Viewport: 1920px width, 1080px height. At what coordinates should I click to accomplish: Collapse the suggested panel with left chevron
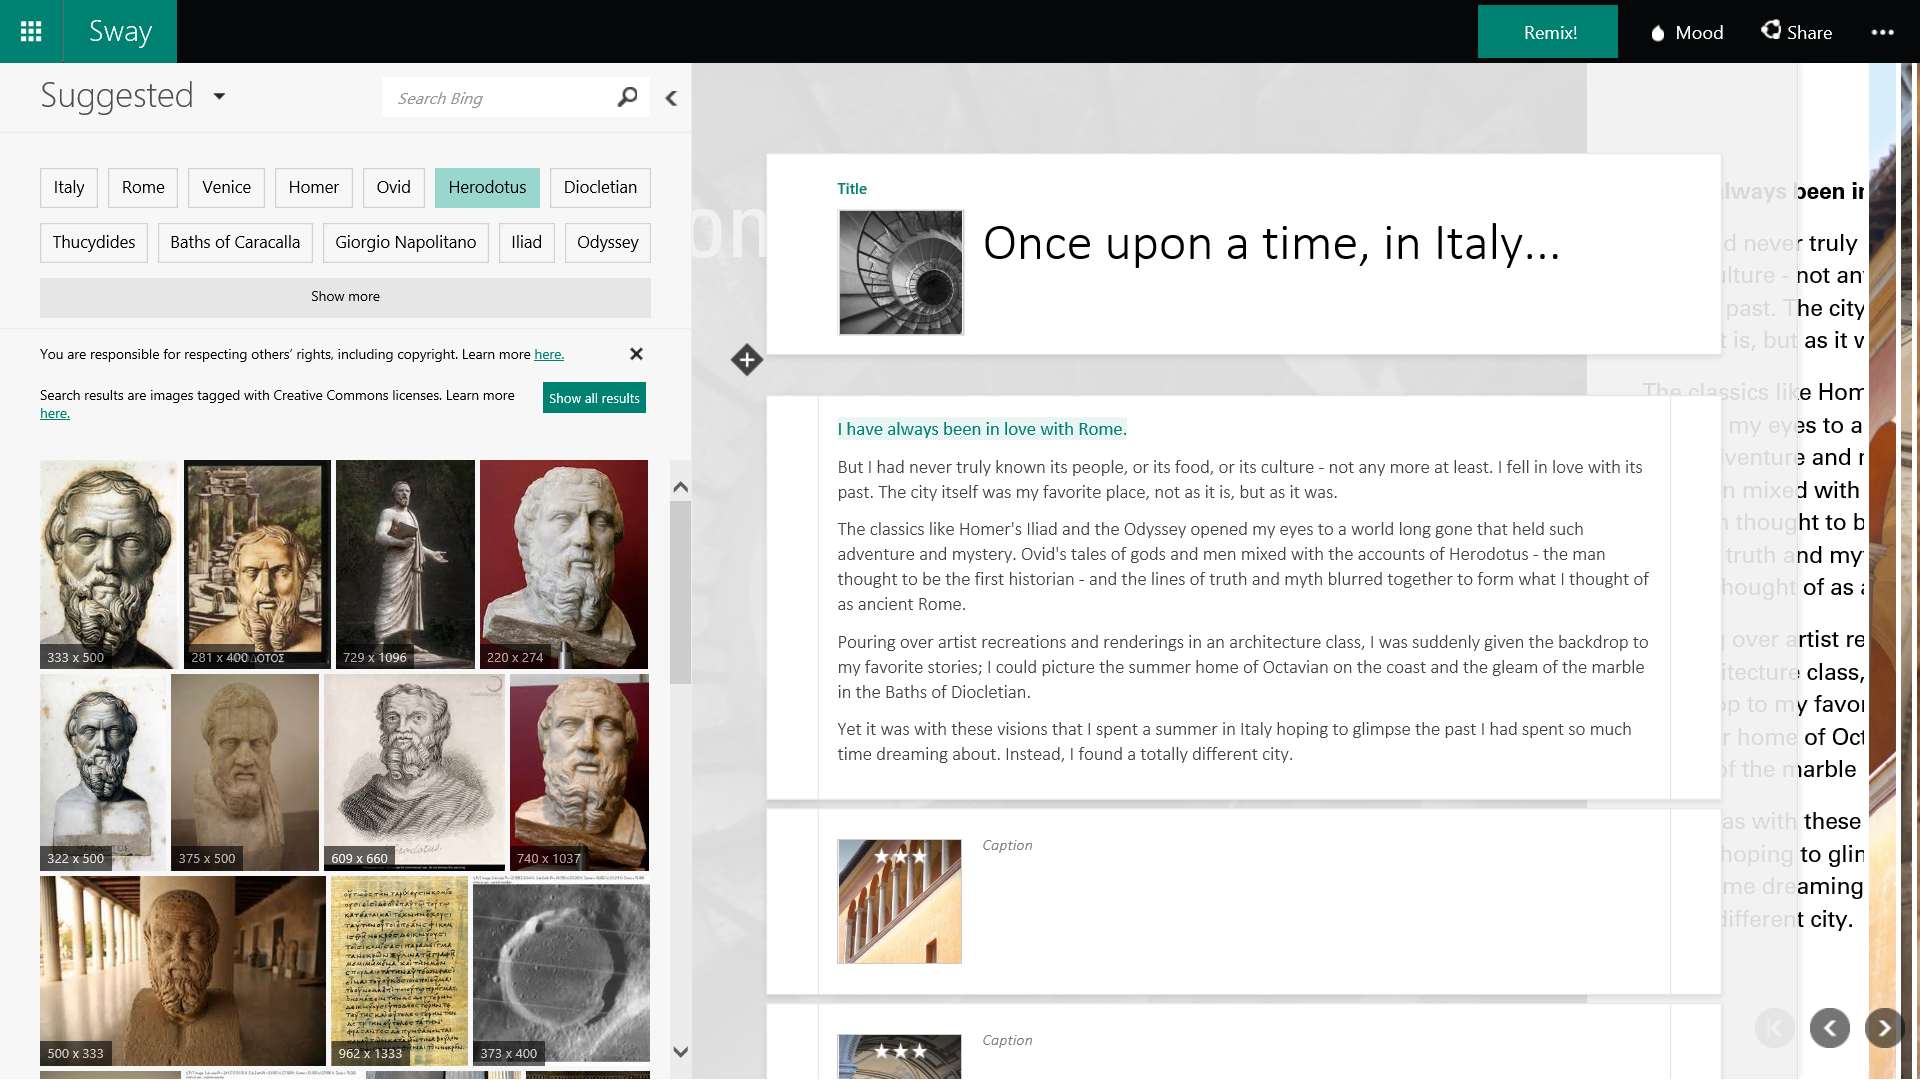click(671, 98)
